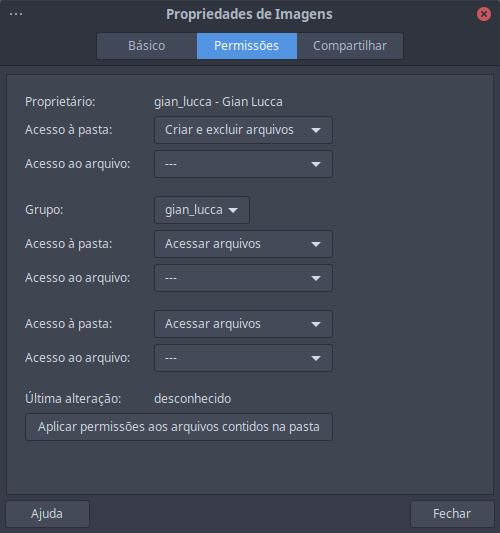Open group folder access 'Acessar arquivos' dropdown
Screen dimensions: 500x533
[x=243, y=244]
